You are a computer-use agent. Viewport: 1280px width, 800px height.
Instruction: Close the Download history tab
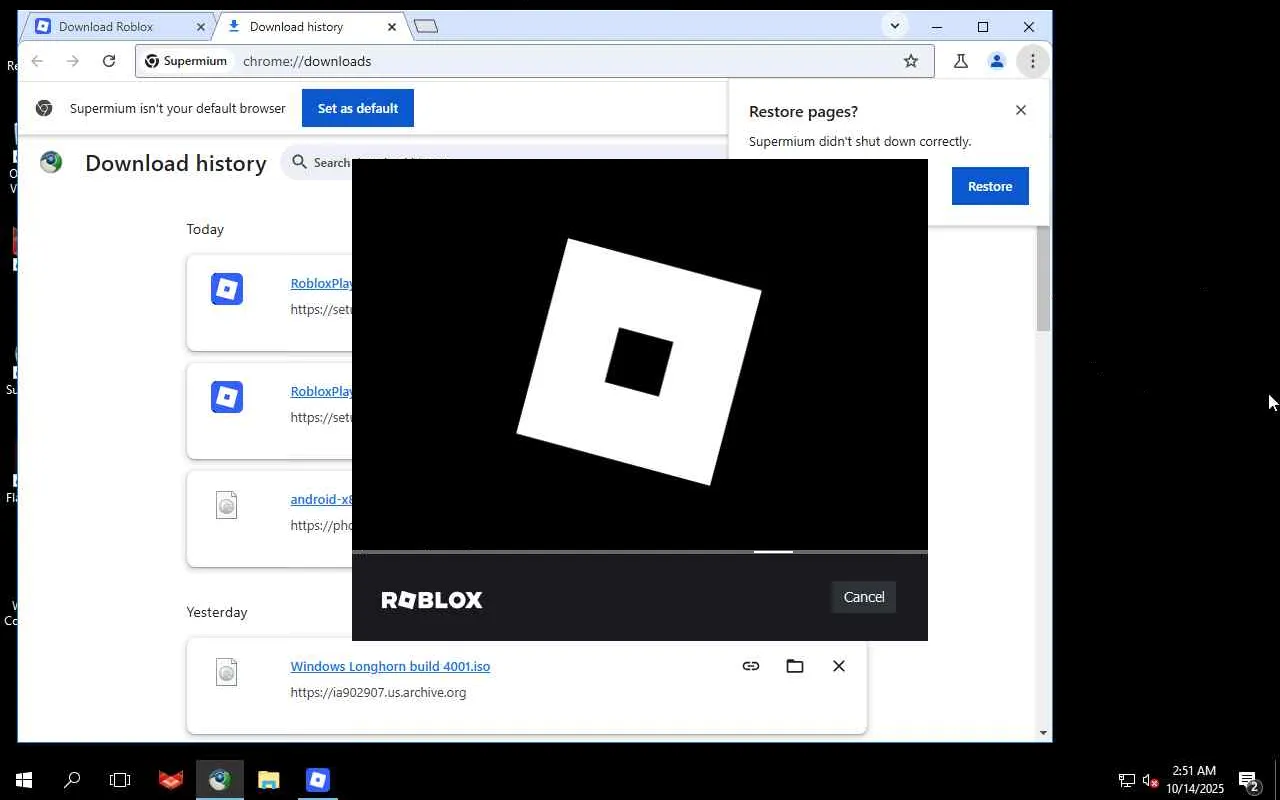click(x=392, y=27)
